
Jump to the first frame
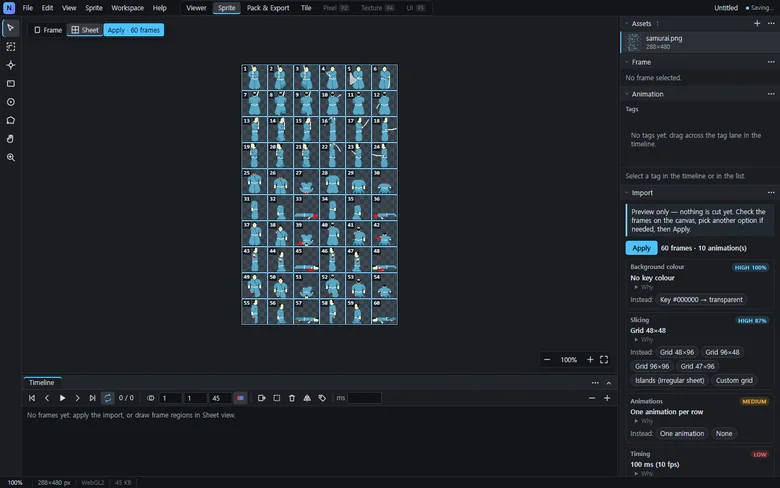(32, 398)
